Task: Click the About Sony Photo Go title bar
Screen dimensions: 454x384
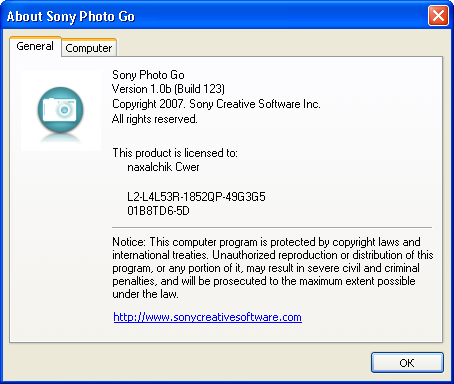Action: [x=213, y=16]
